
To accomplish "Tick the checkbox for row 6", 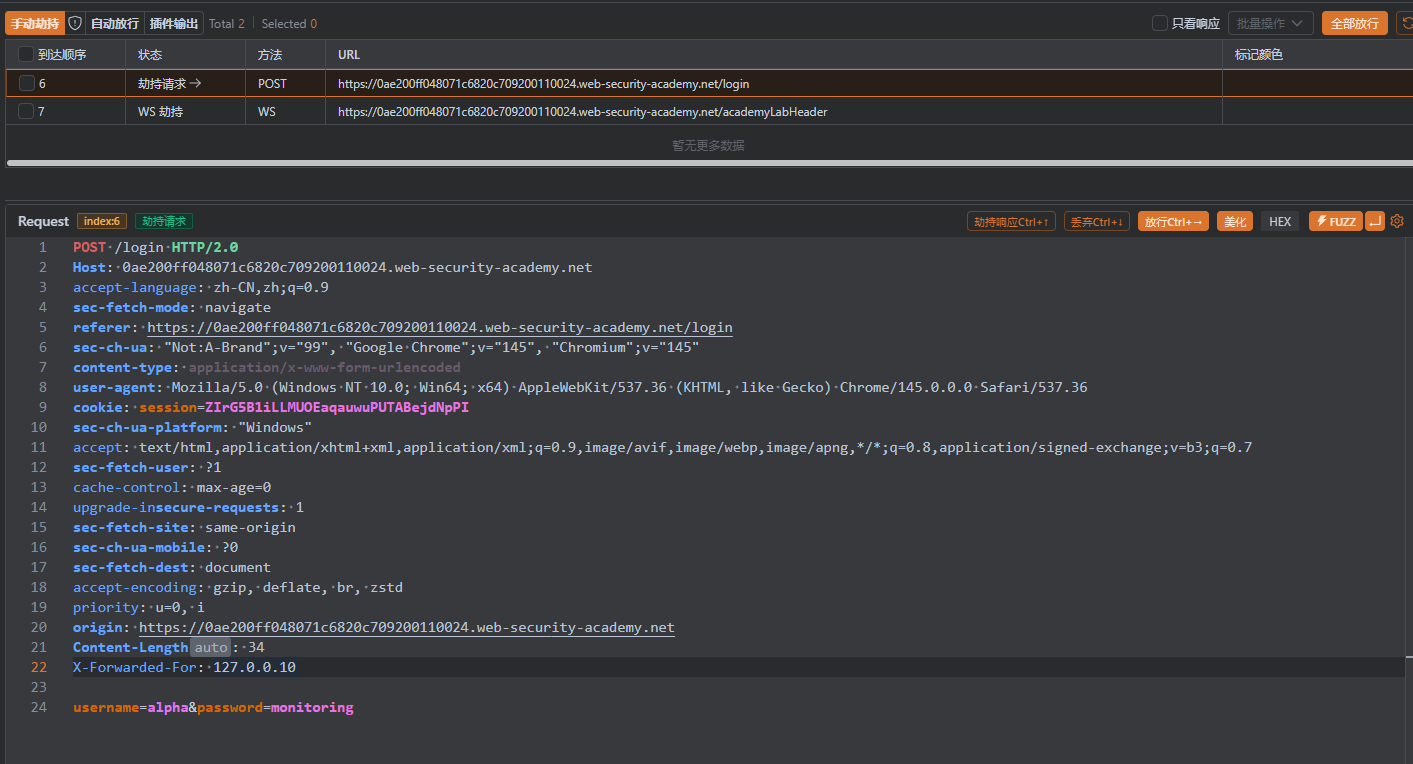I will tap(27, 84).
